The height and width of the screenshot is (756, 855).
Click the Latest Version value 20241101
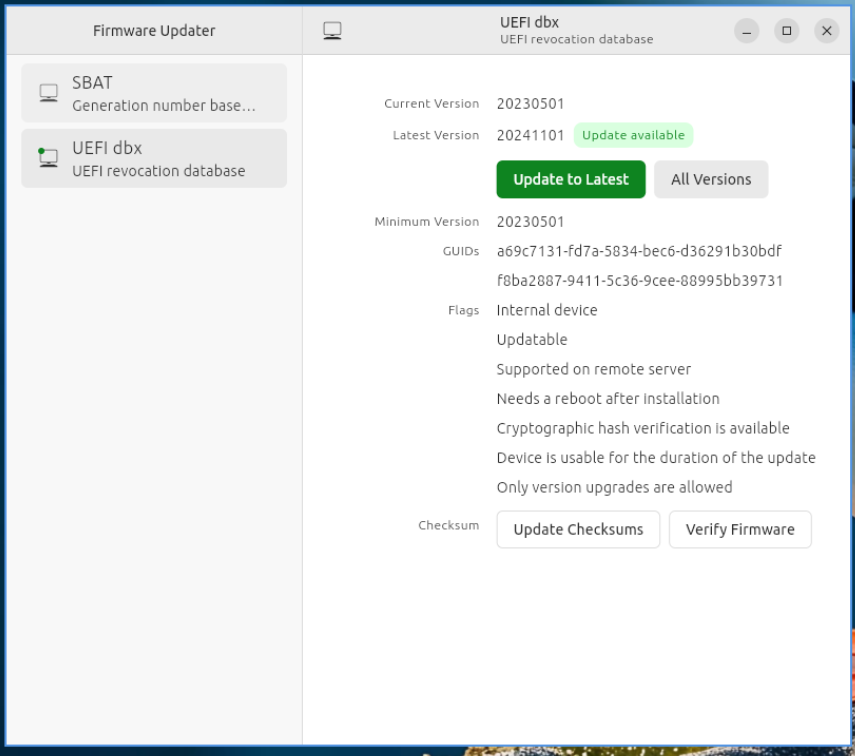coord(530,136)
